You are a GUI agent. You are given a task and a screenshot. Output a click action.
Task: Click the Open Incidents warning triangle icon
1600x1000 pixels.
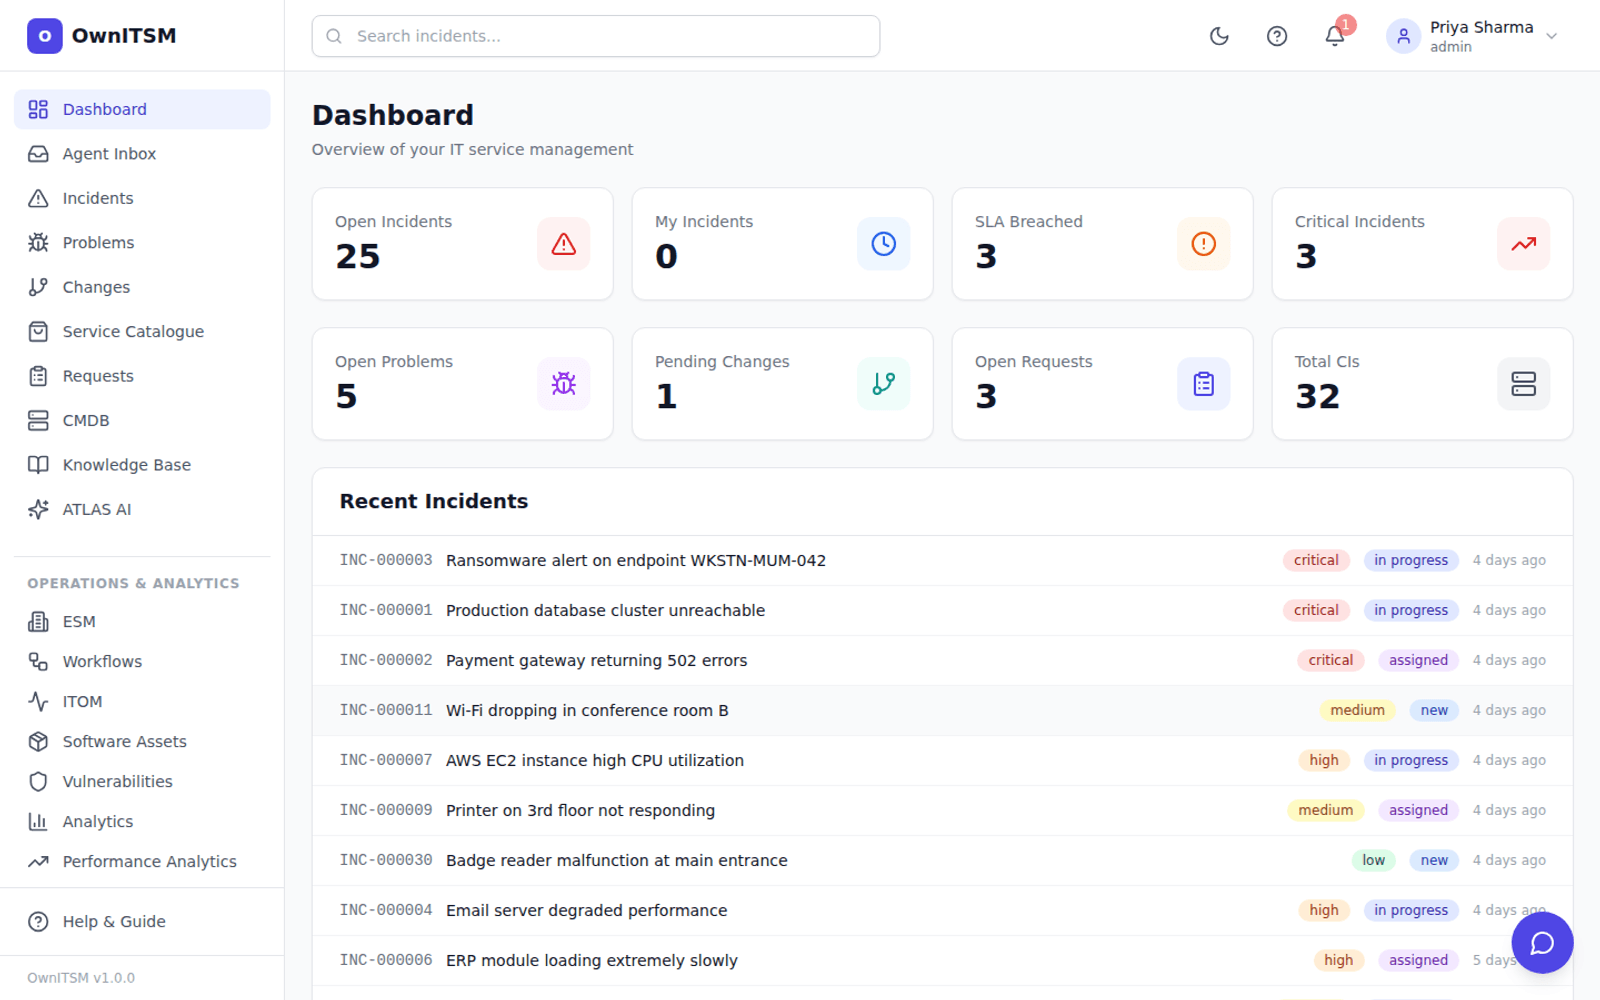pyautogui.click(x=564, y=244)
